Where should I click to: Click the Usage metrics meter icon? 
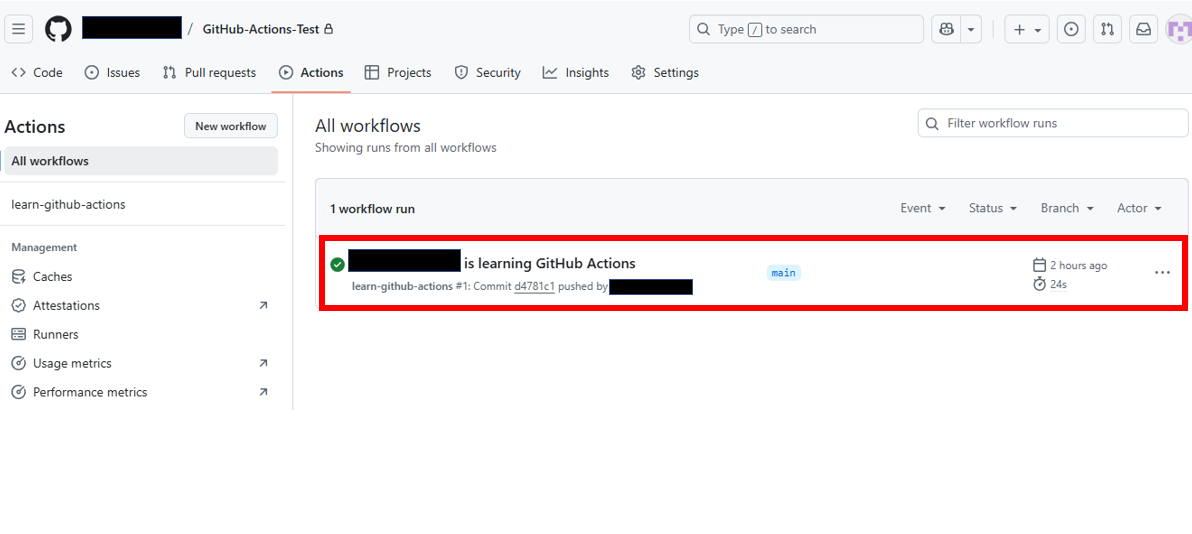pyautogui.click(x=19, y=364)
